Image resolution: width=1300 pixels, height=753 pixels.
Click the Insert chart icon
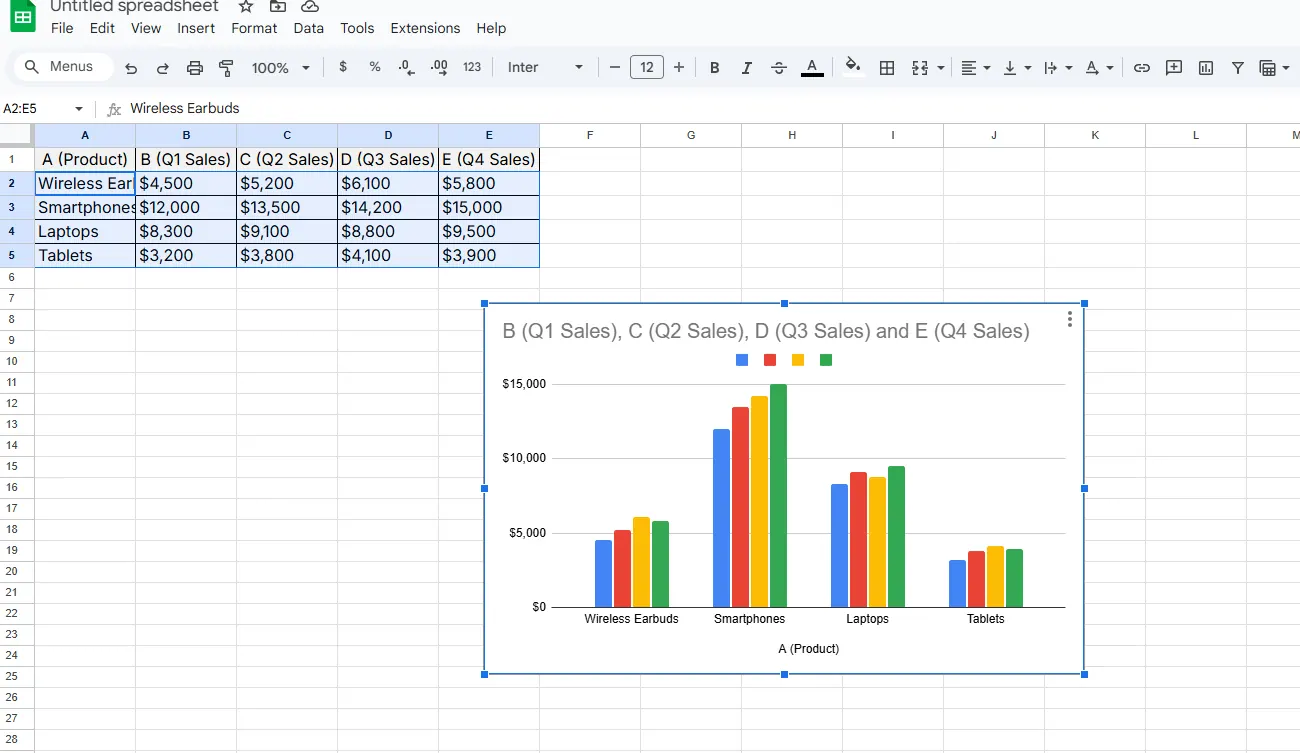point(1206,68)
